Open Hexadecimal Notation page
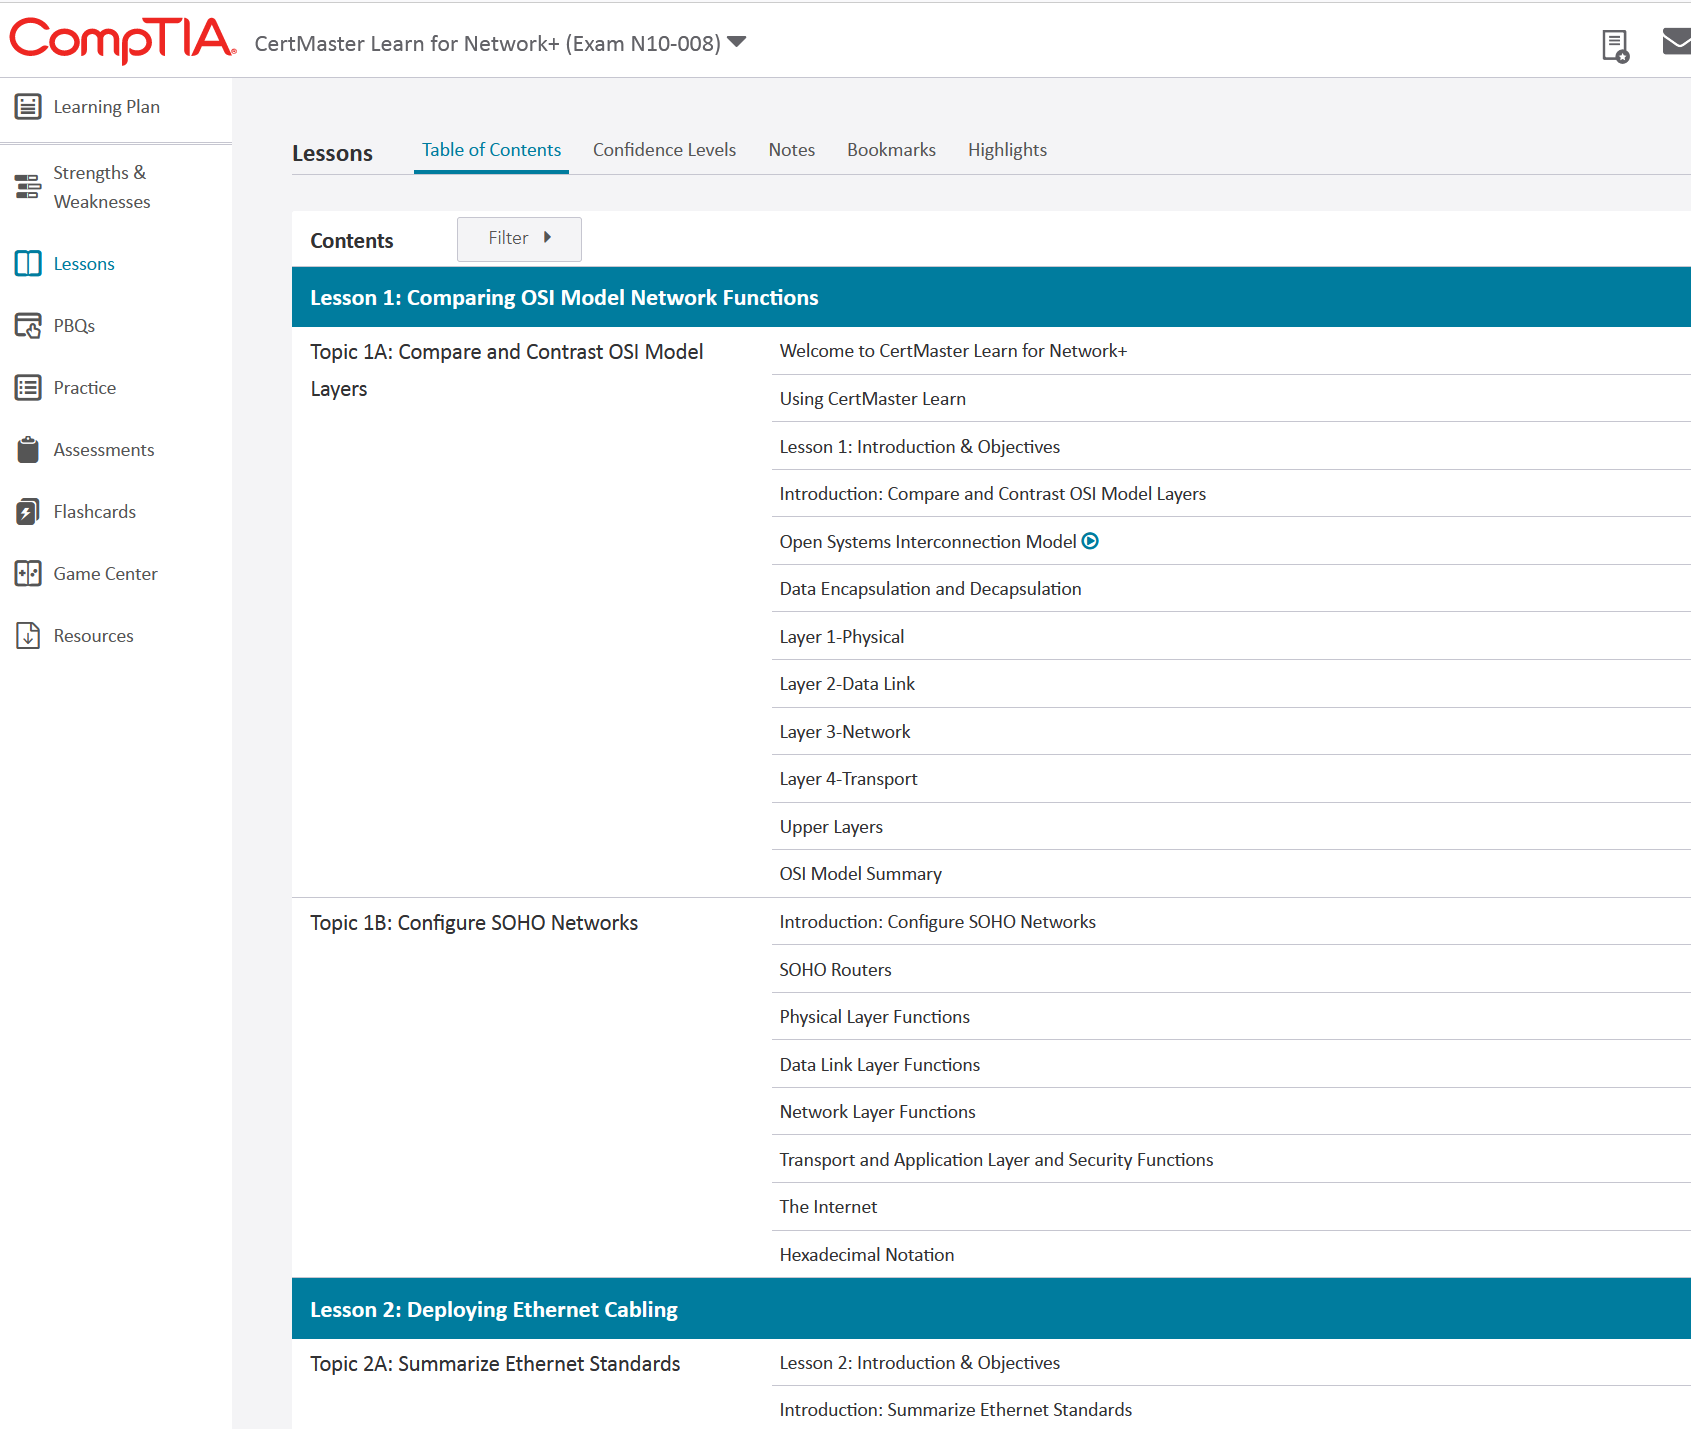Viewport: 1691px width, 1429px height. (866, 1255)
